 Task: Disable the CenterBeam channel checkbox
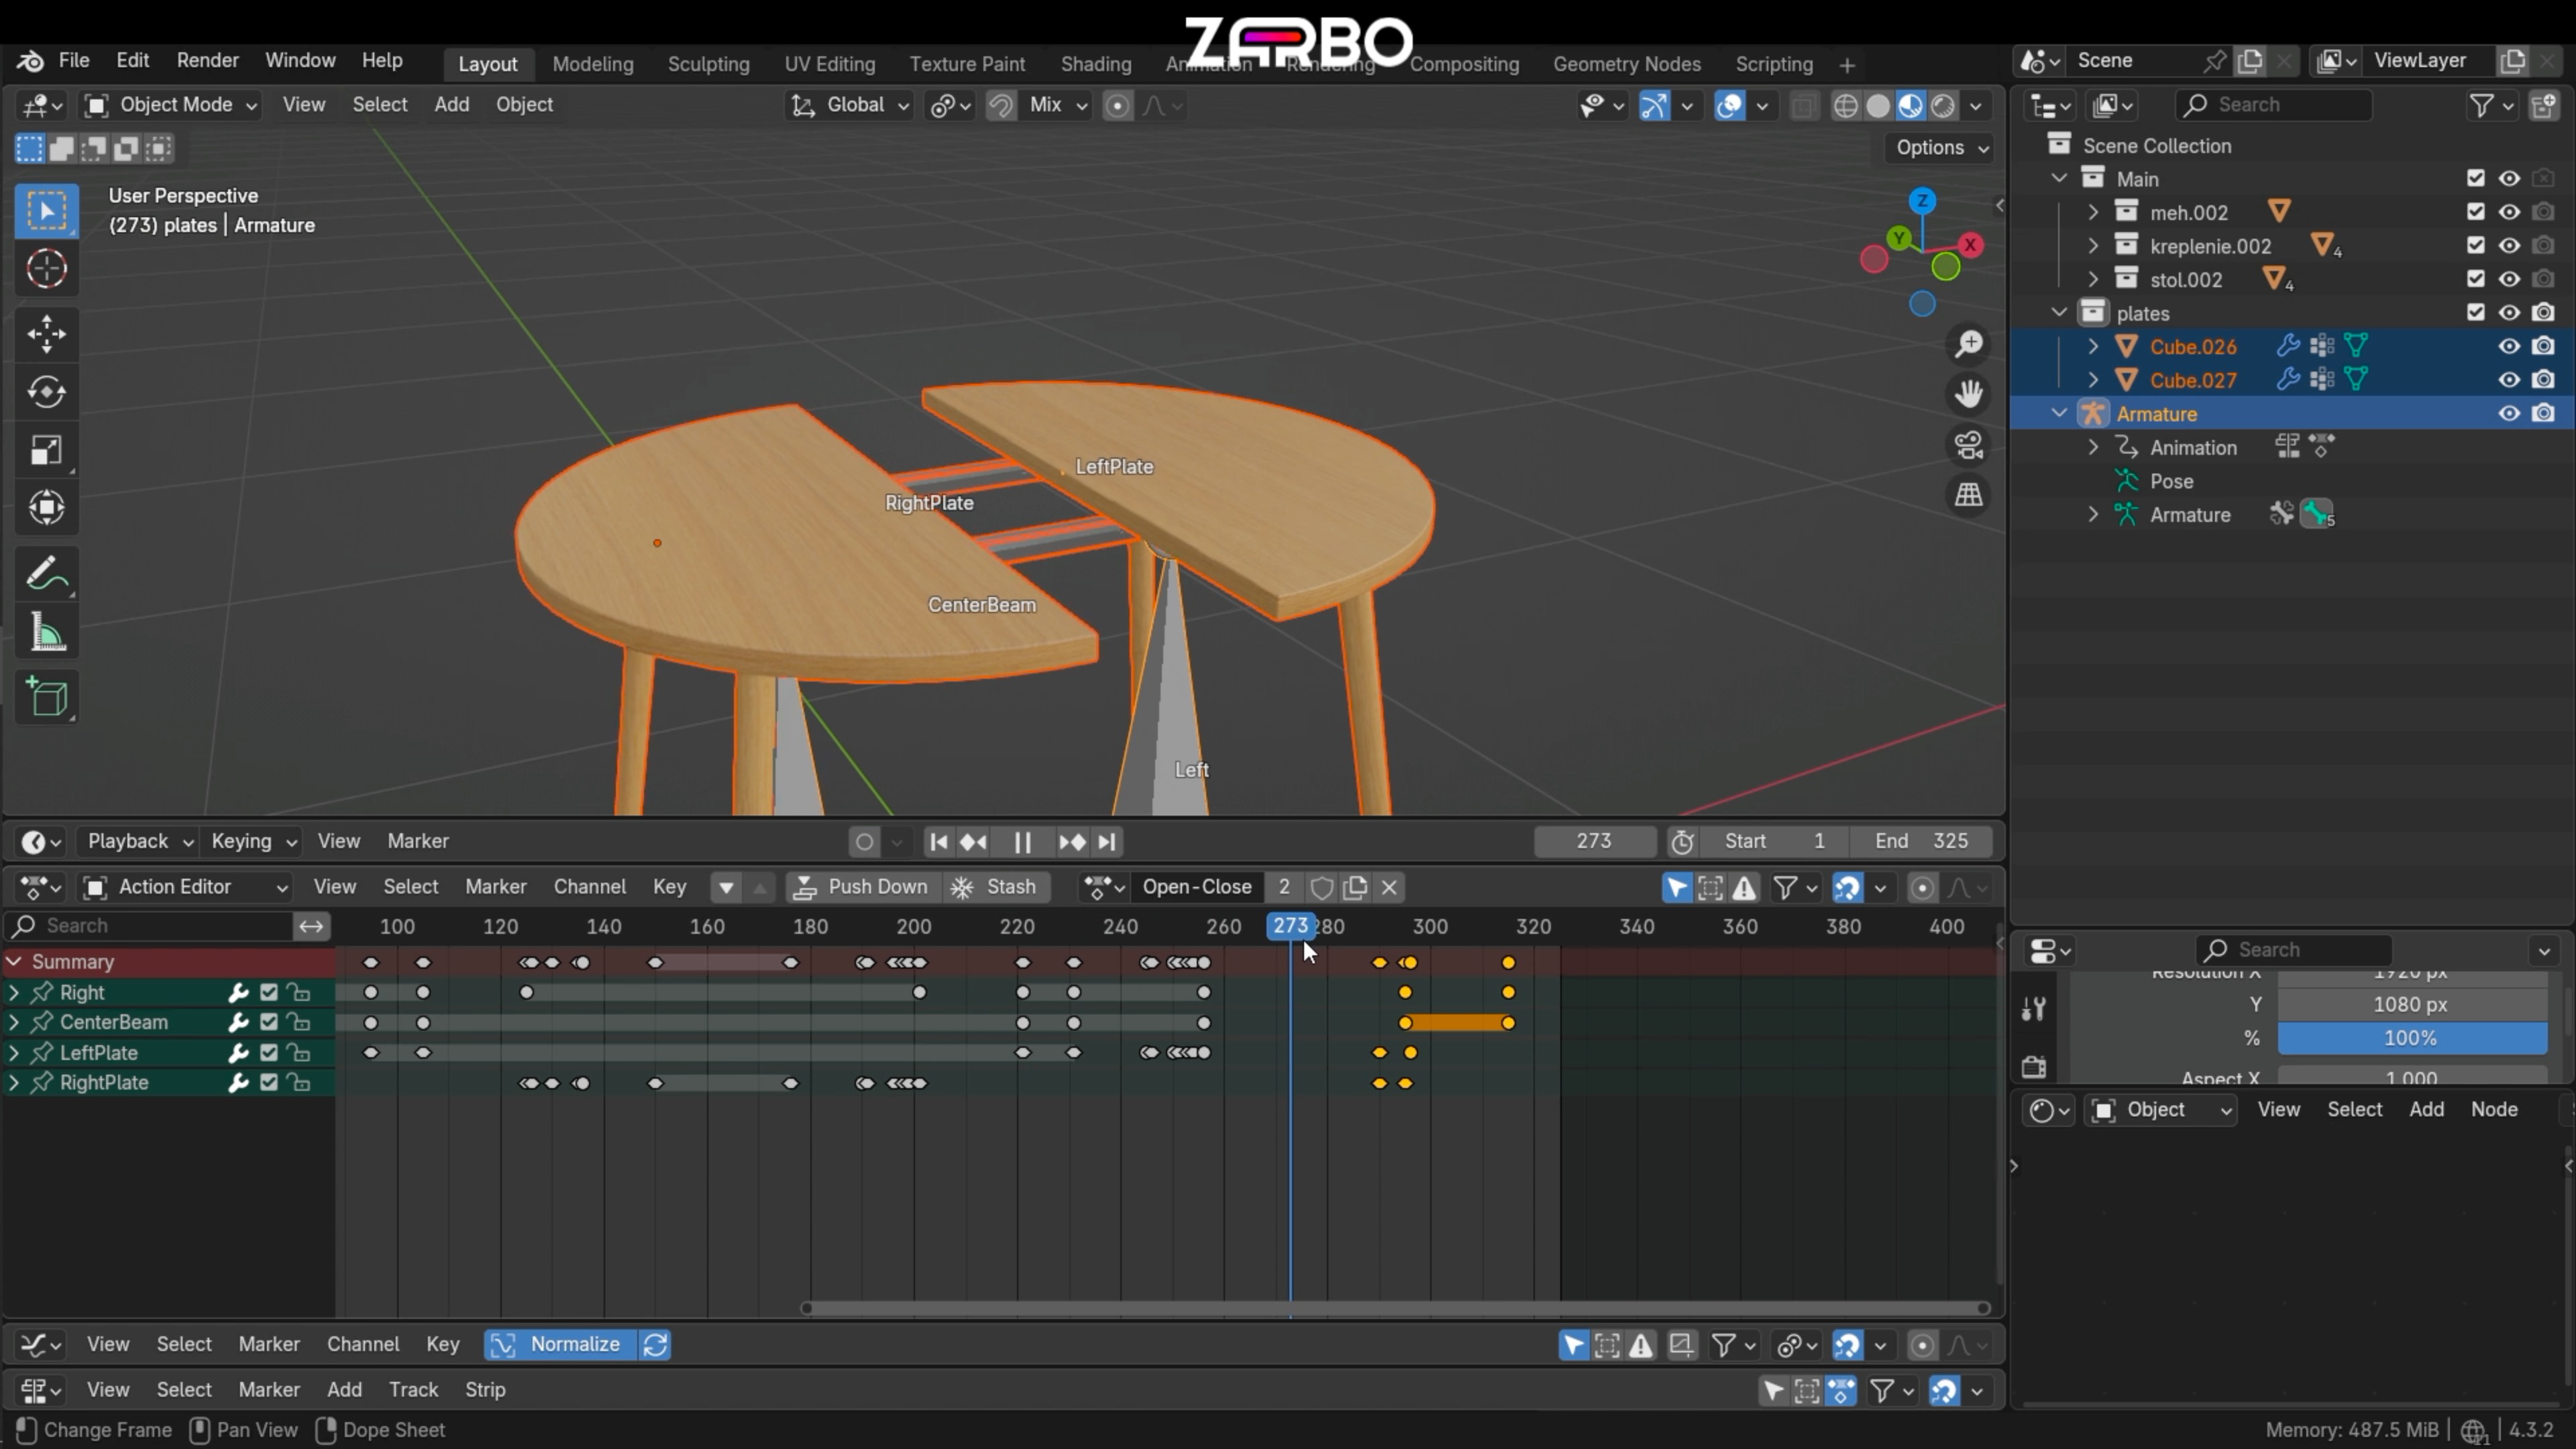pos(269,1022)
